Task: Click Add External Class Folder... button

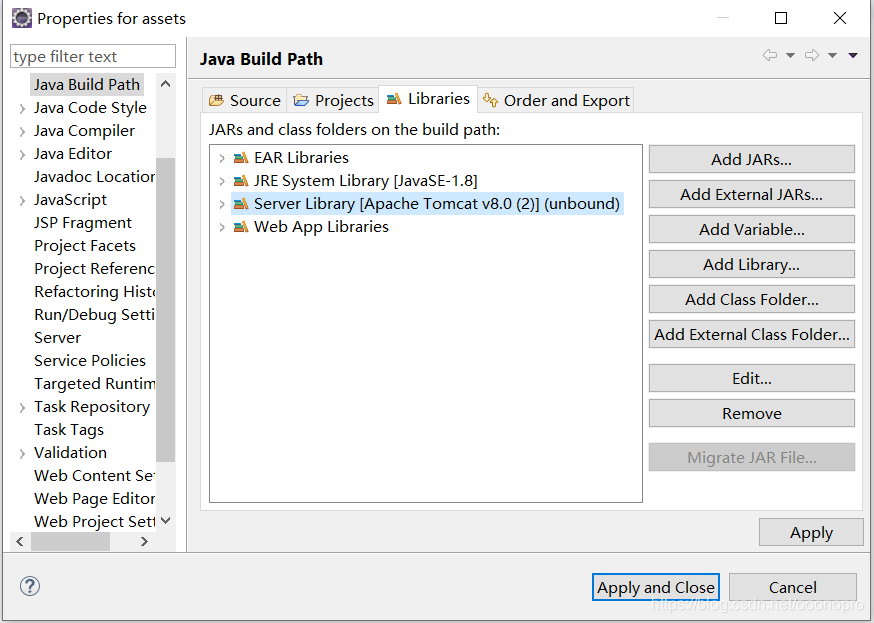Action: pos(751,334)
